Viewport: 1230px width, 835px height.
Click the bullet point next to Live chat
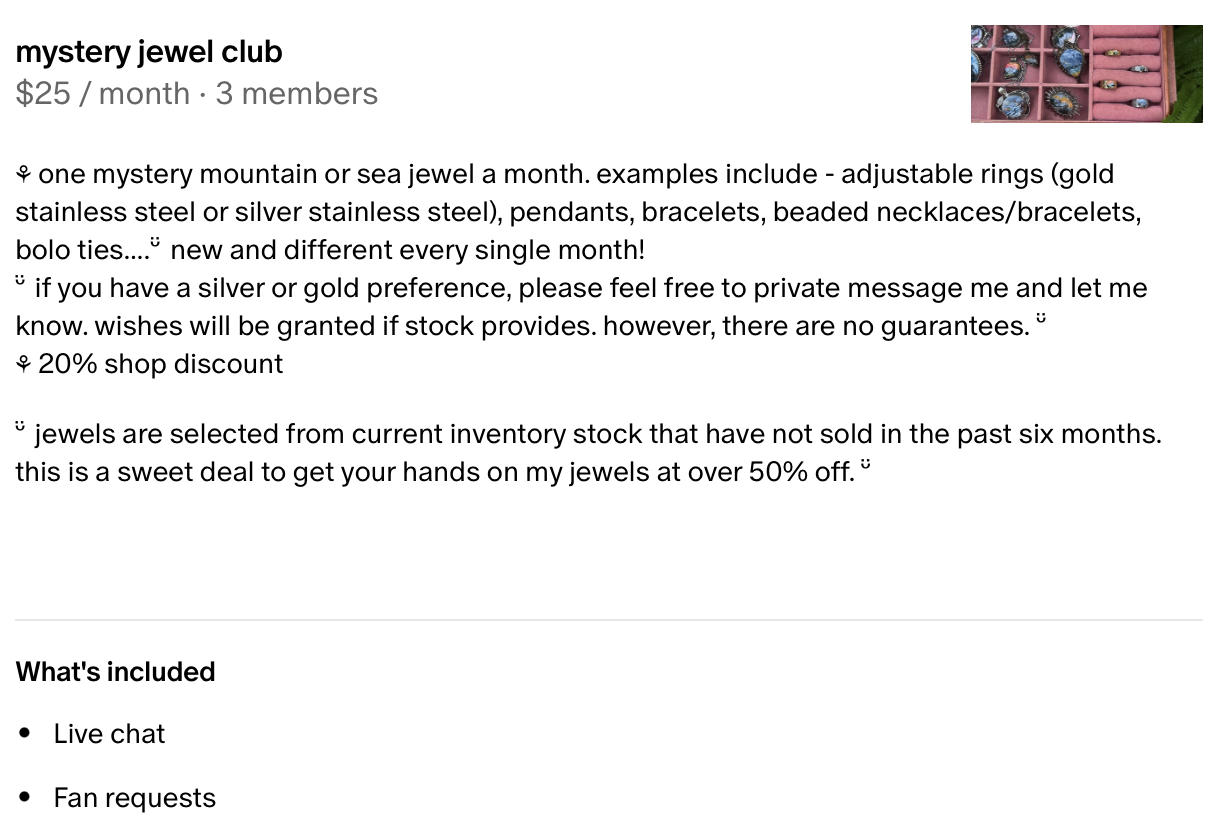coord(25,734)
